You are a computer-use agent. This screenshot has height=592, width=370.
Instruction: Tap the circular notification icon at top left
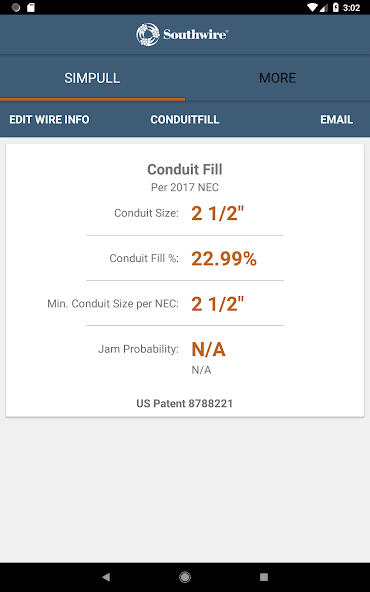click(16, 7)
